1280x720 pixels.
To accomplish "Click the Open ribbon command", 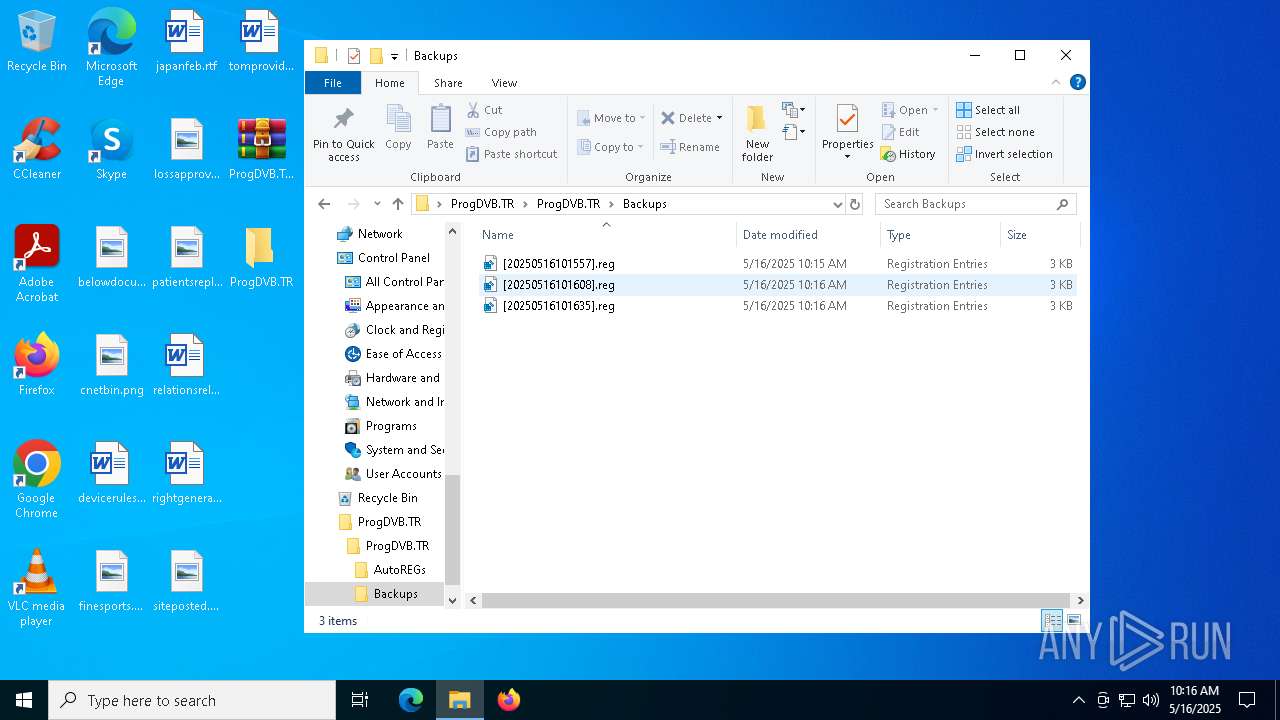I will 910,110.
